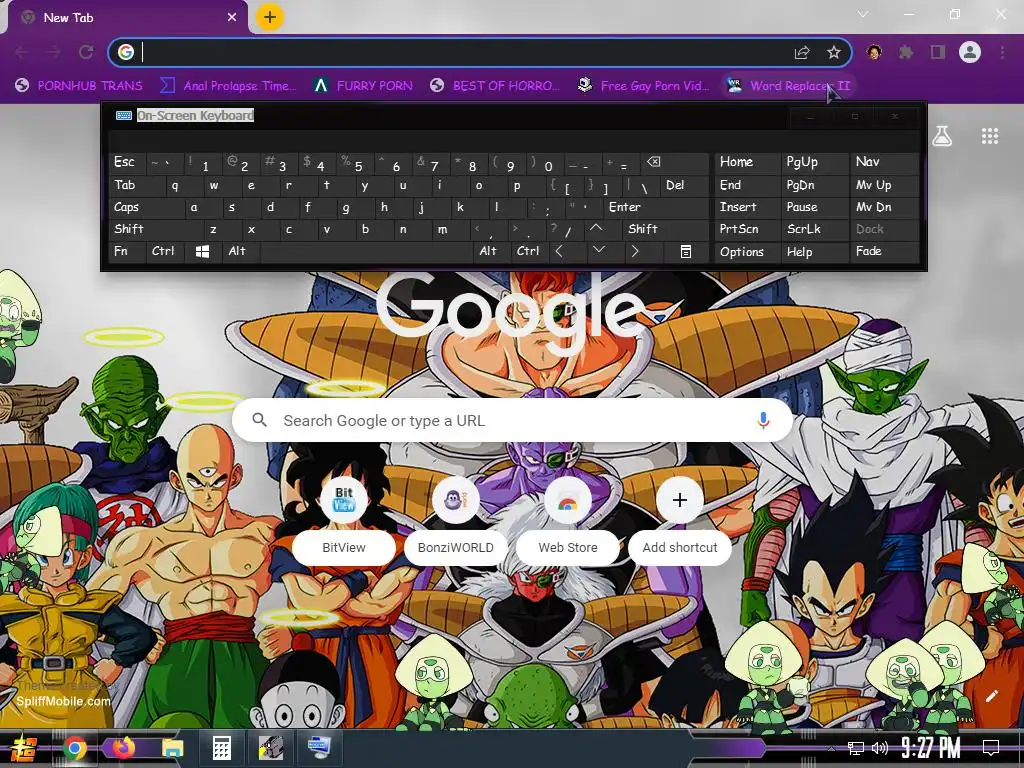
Task: Click Add shortcut tile
Action: 680,521
